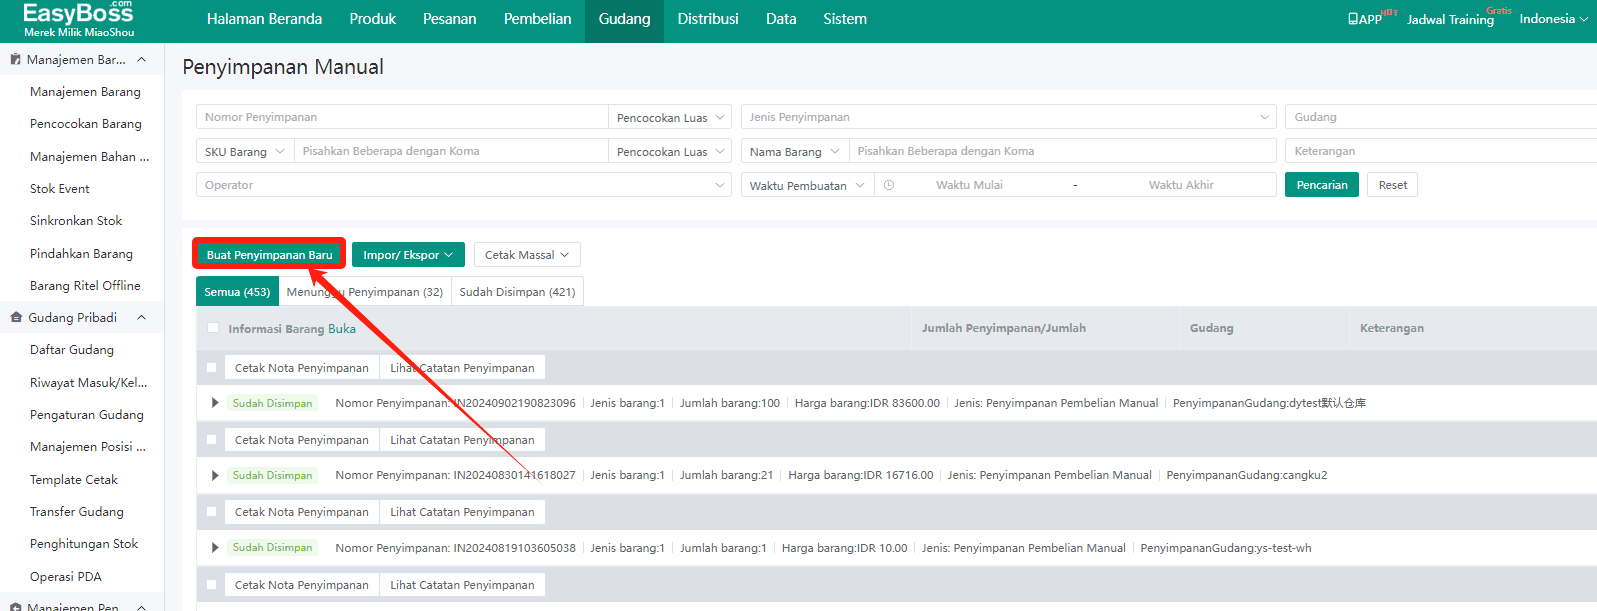Viewport: 1597px width, 611px height.
Task: Open the Pesanan menu
Action: [x=450, y=19]
